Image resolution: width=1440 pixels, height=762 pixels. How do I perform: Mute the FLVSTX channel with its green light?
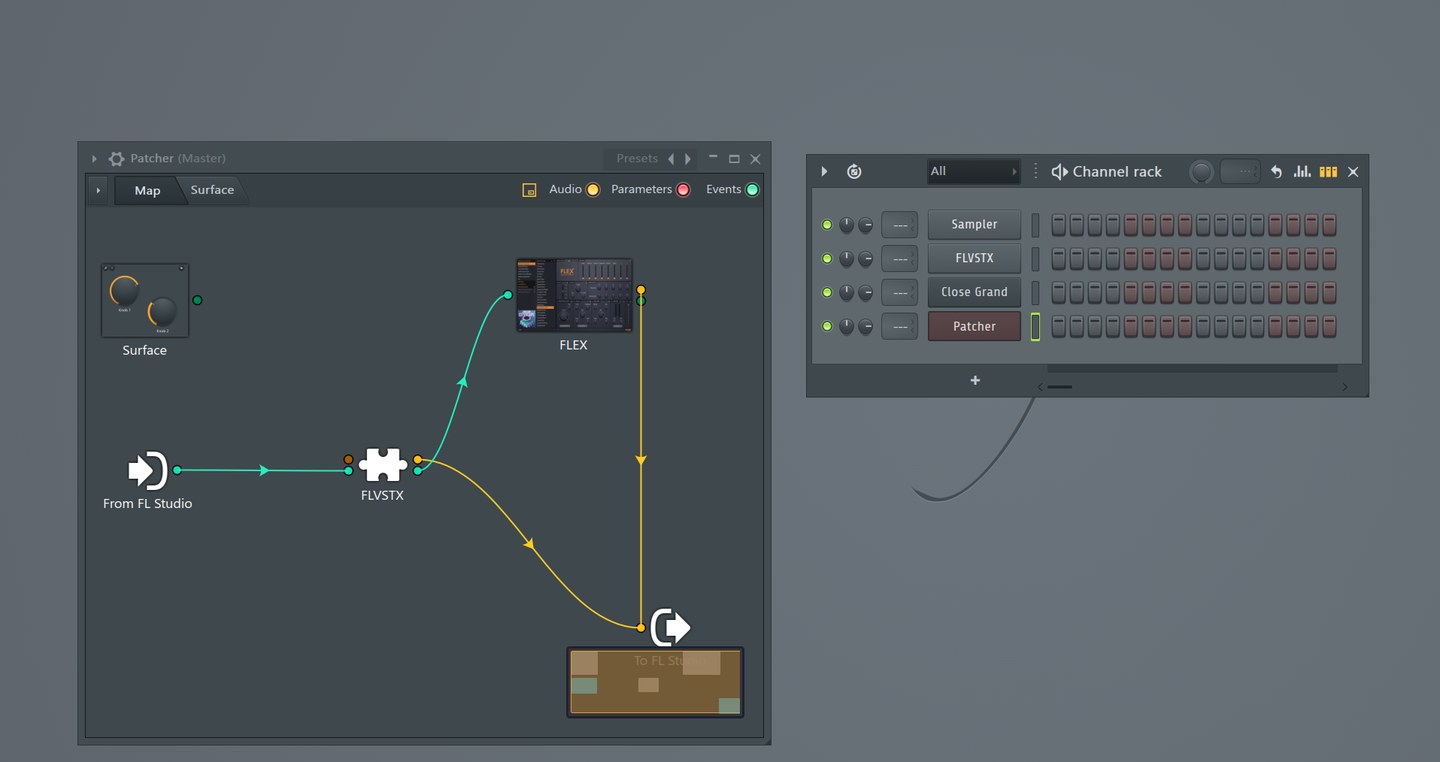tap(827, 259)
